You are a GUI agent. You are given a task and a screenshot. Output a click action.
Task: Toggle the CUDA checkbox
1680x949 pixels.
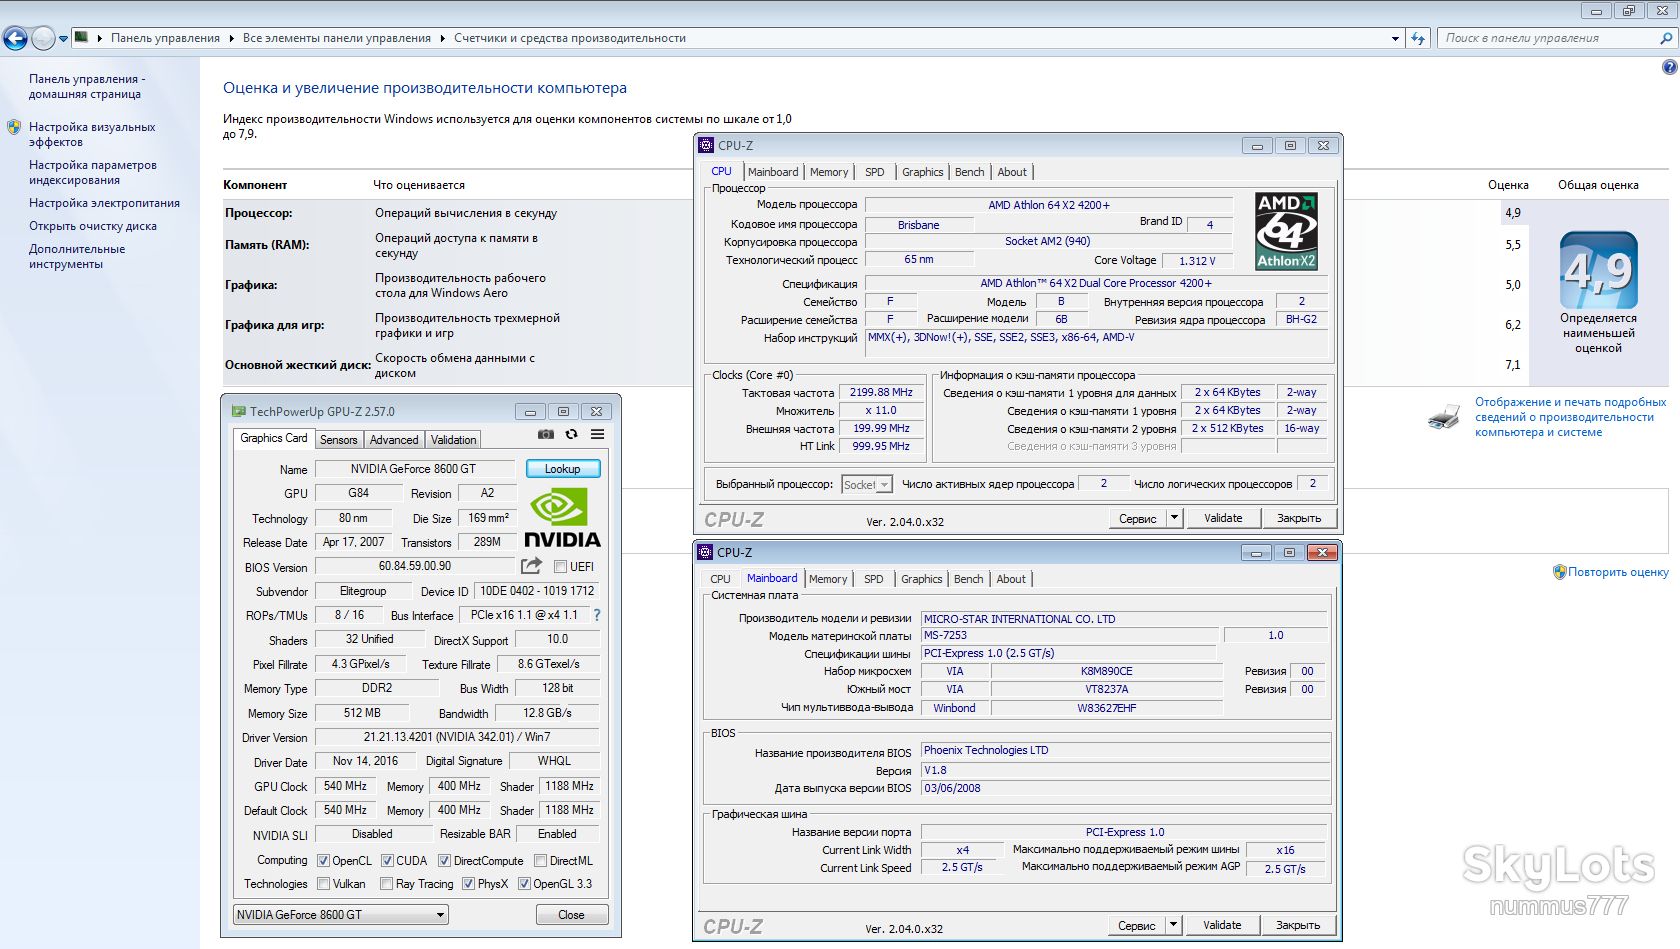387,861
